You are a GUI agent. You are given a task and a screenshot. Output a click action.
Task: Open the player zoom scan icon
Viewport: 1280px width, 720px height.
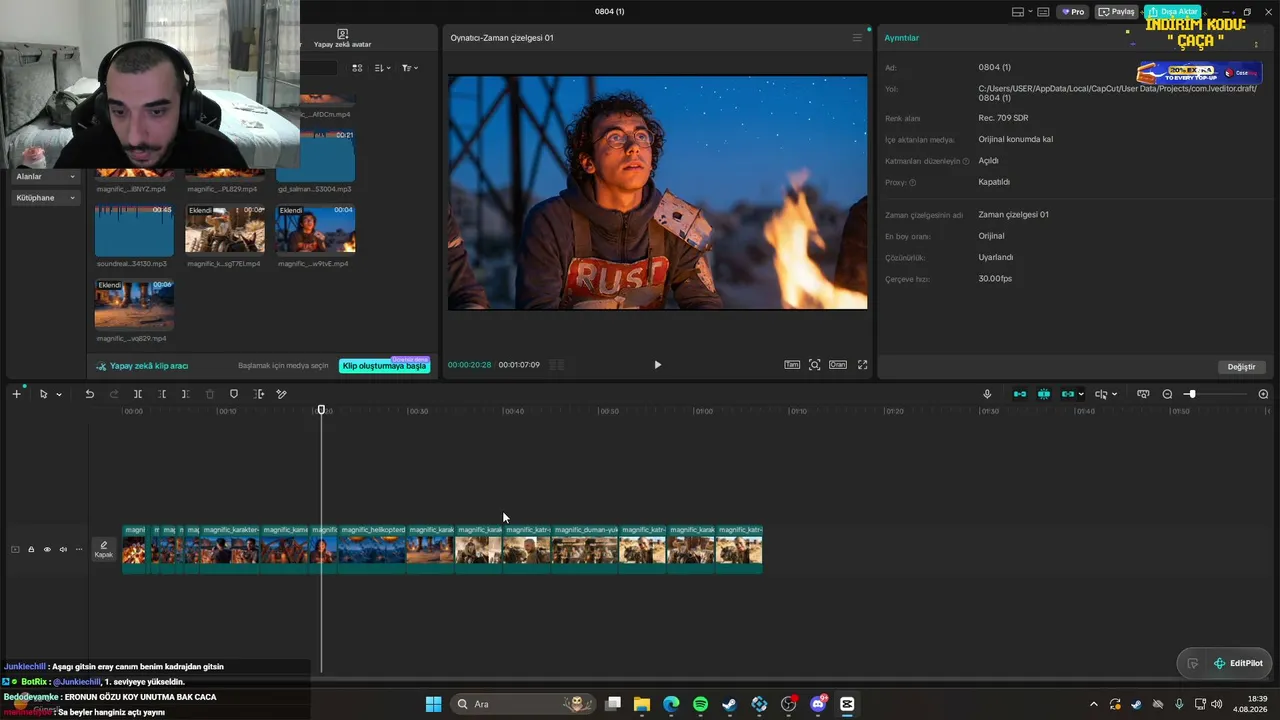tap(815, 365)
